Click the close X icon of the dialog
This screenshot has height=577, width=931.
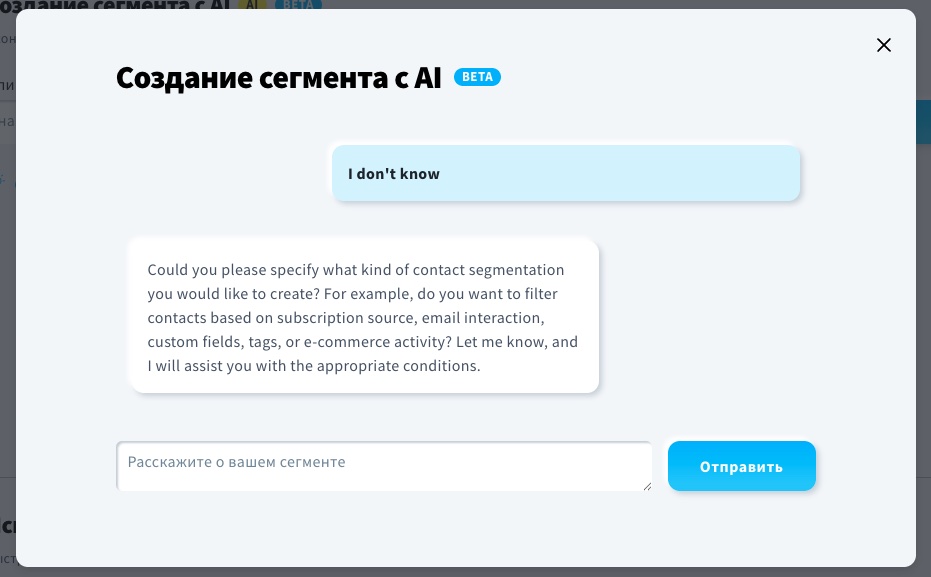pyautogui.click(x=883, y=45)
